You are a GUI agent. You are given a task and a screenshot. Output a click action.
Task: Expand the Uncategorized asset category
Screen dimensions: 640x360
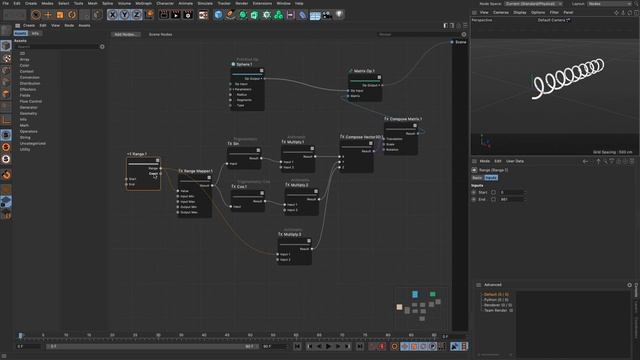tap(33, 144)
